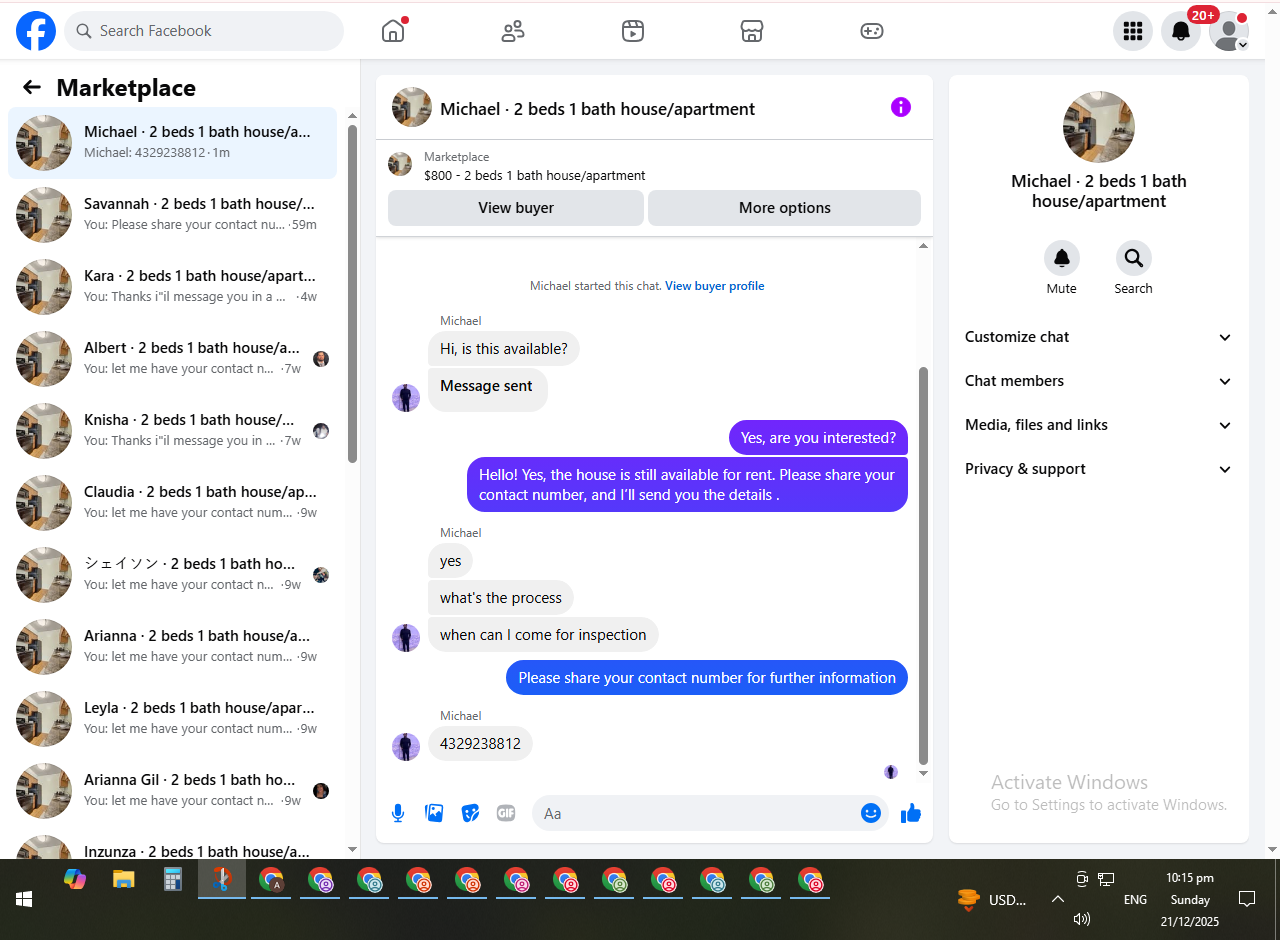
Task: Click the Search Facebook field
Action: pyautogui.click(x=204, y=31)
